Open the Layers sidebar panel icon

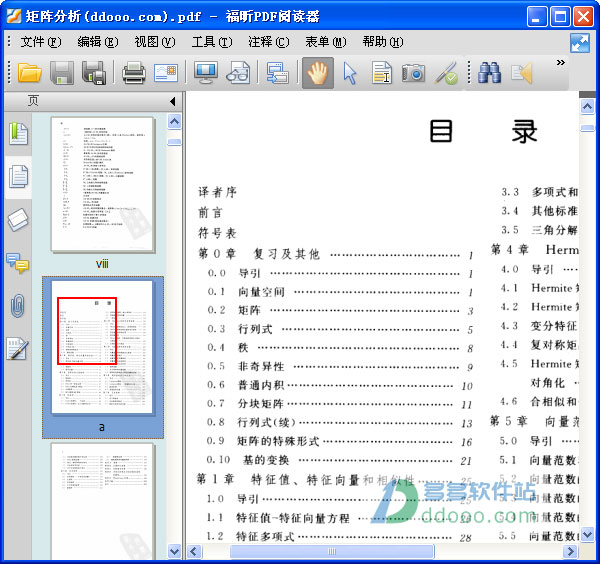tap(18, 220)
